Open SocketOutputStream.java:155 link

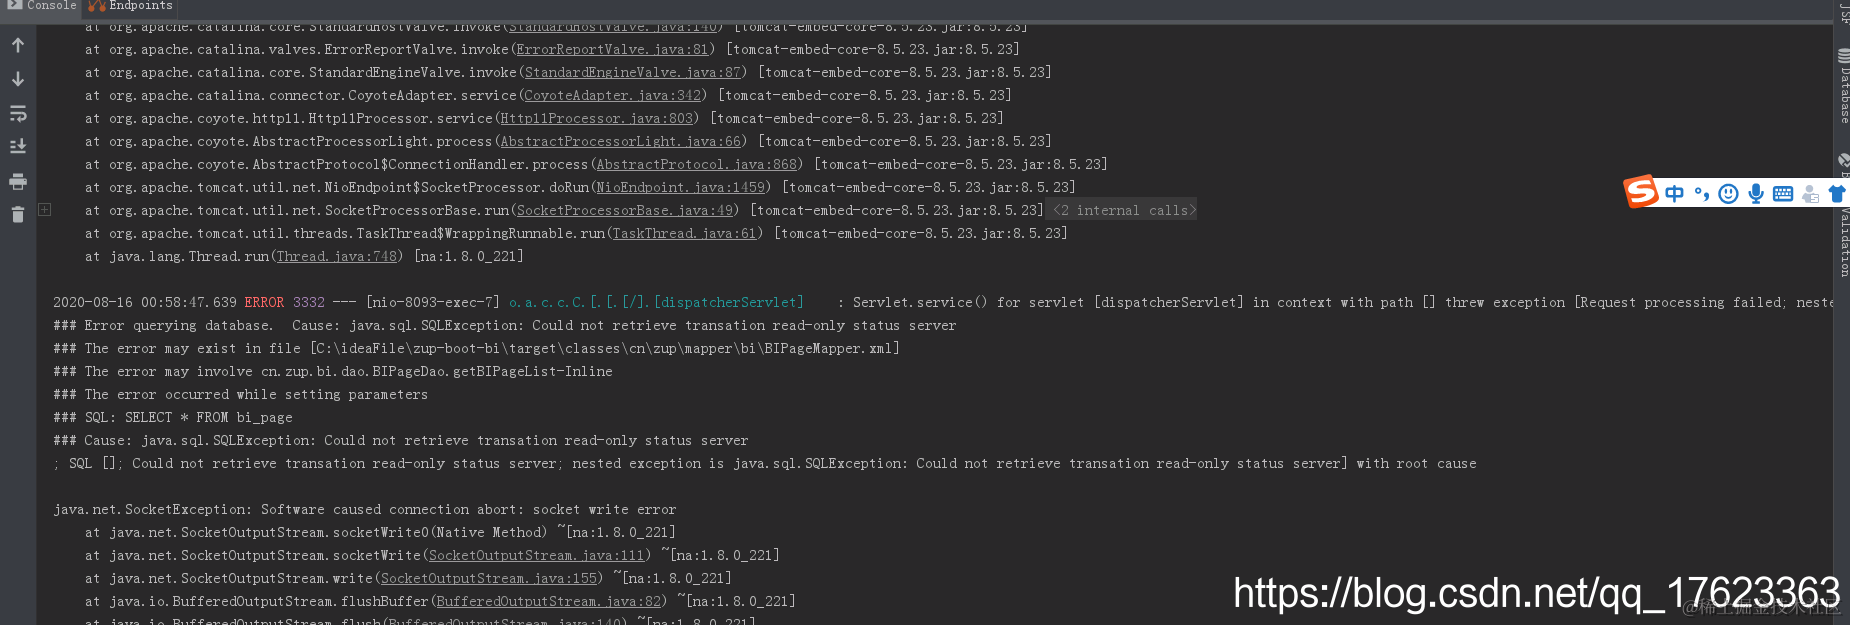[x=488, y=578]
